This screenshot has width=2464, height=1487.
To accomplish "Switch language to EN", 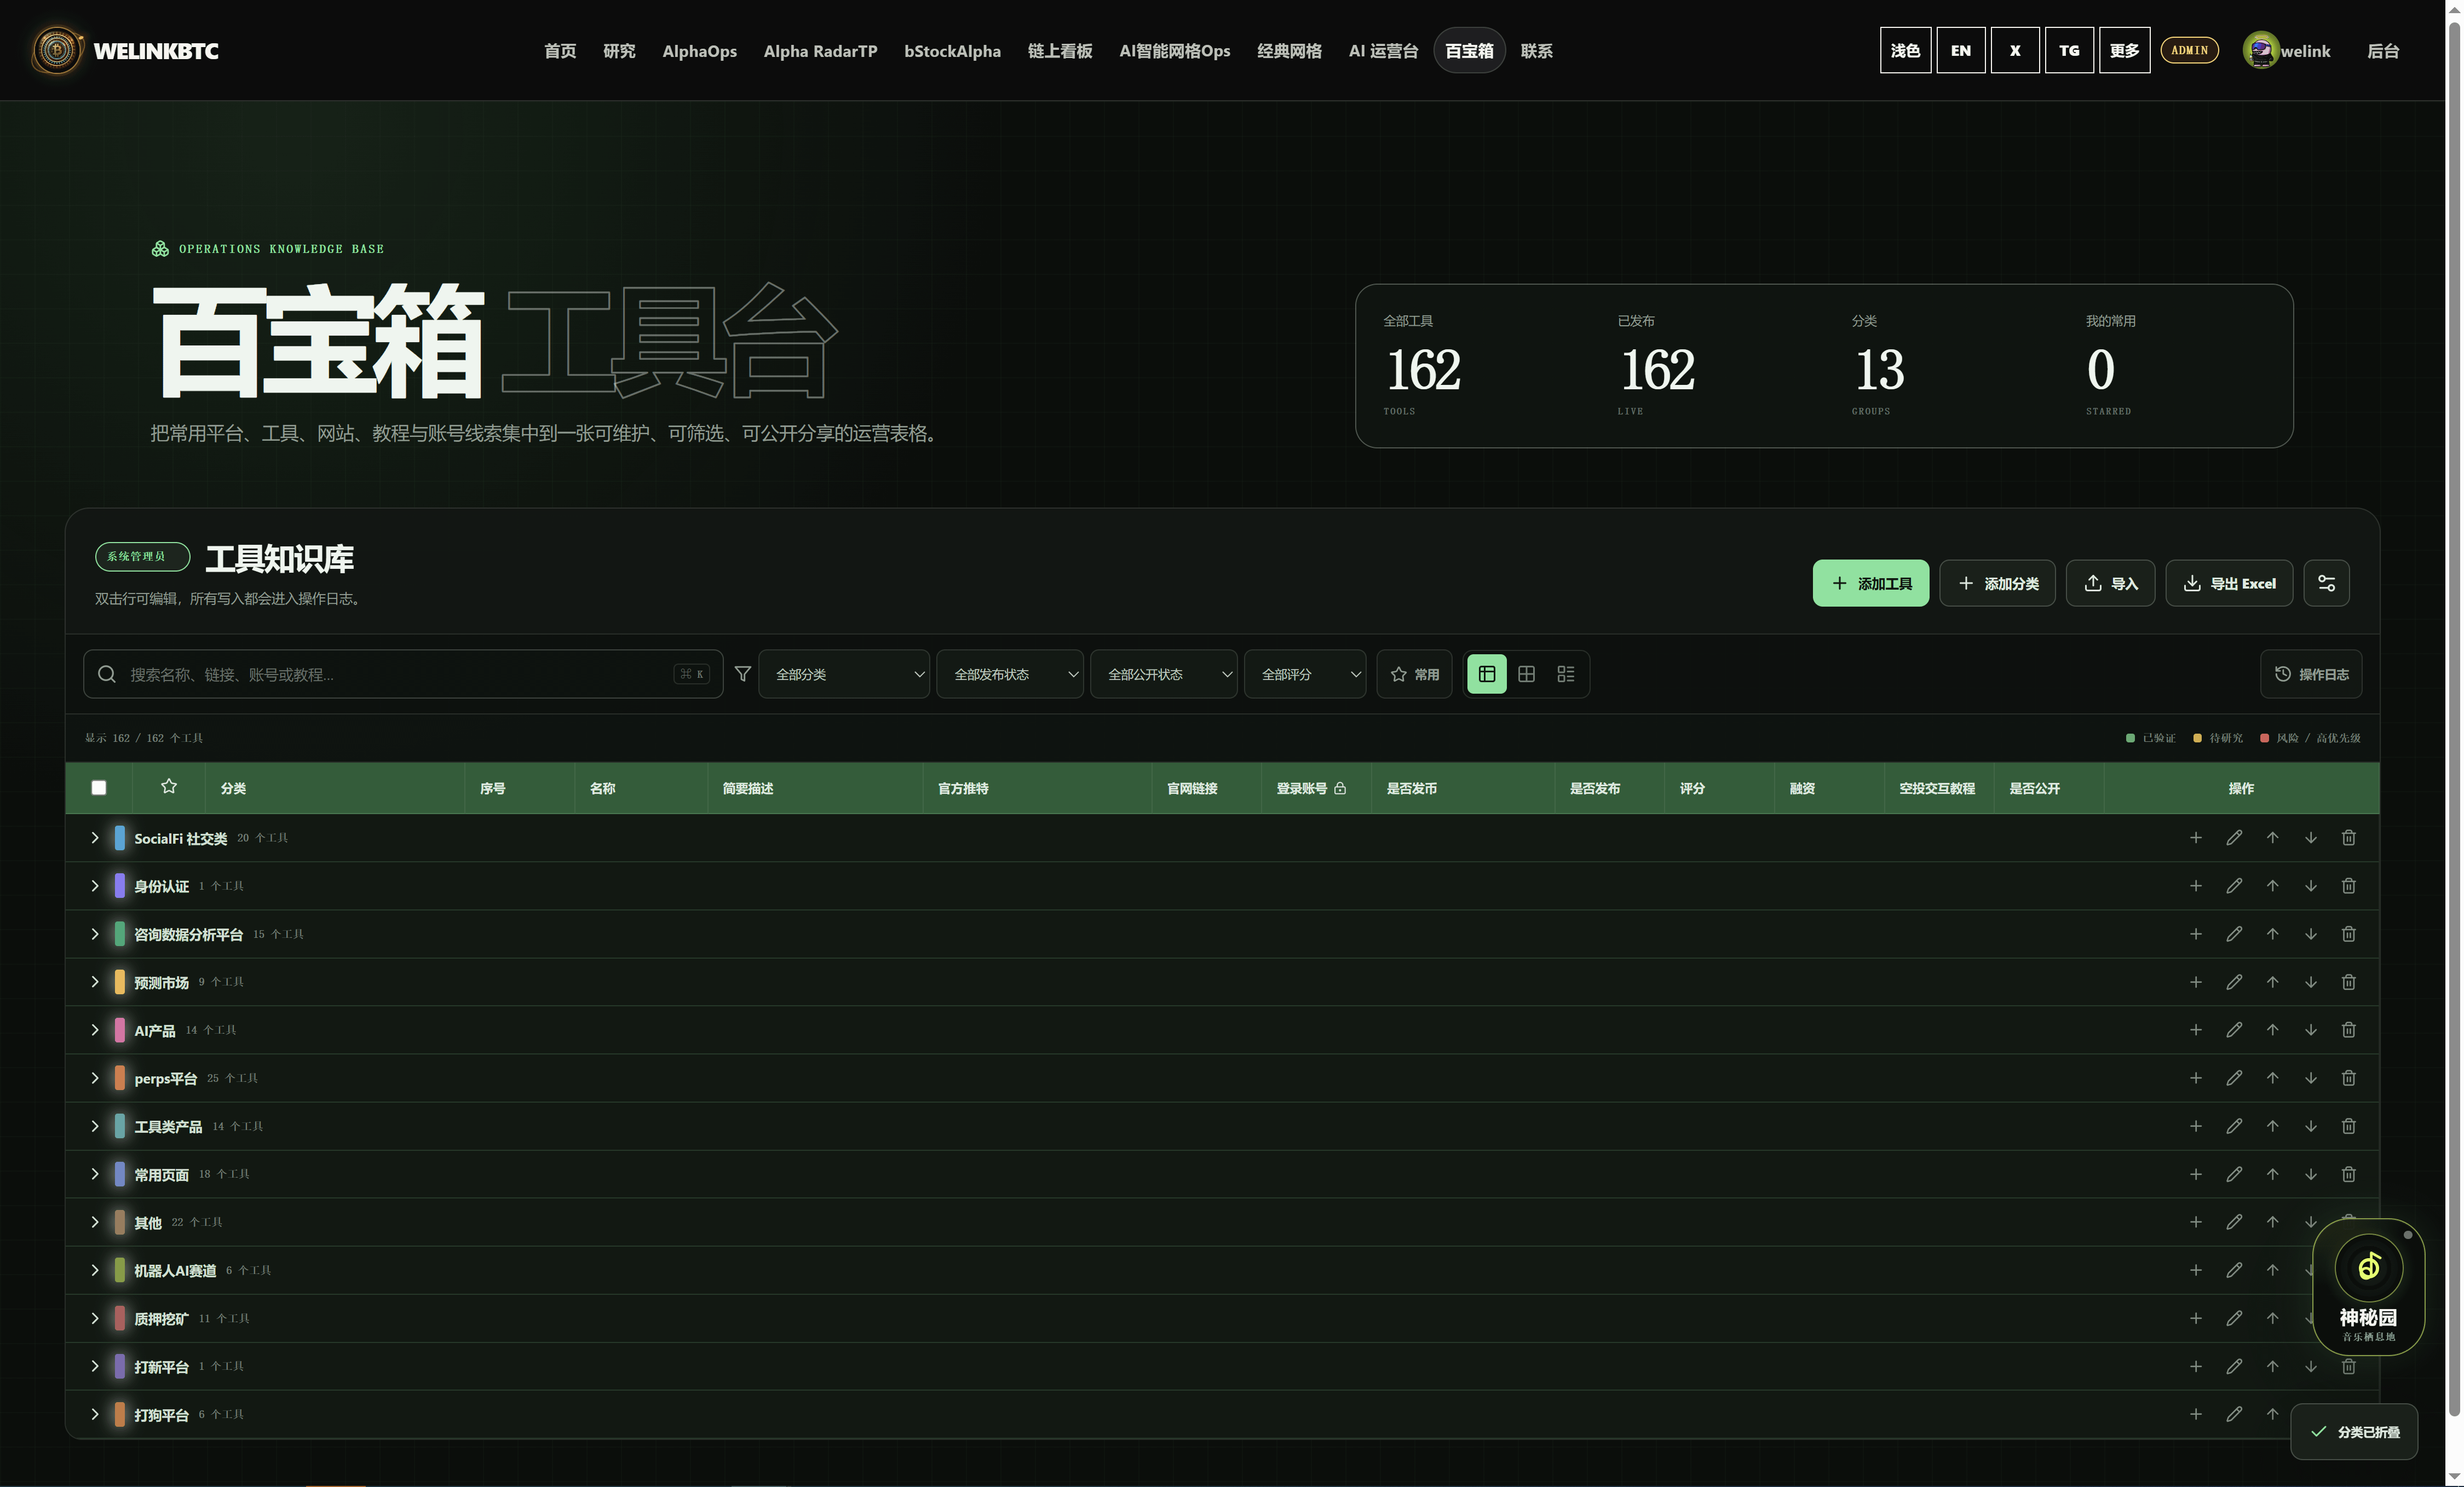I will click(x=1960, y=50).
